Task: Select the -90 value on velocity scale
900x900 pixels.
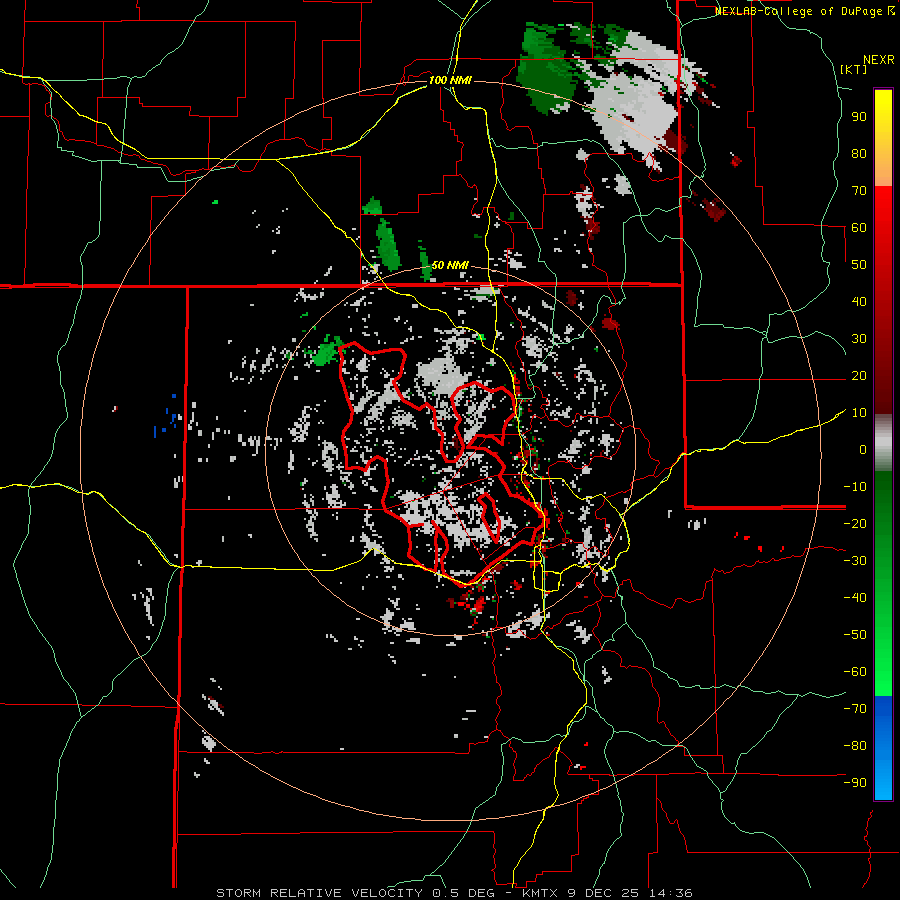Action: coord(855,782)
